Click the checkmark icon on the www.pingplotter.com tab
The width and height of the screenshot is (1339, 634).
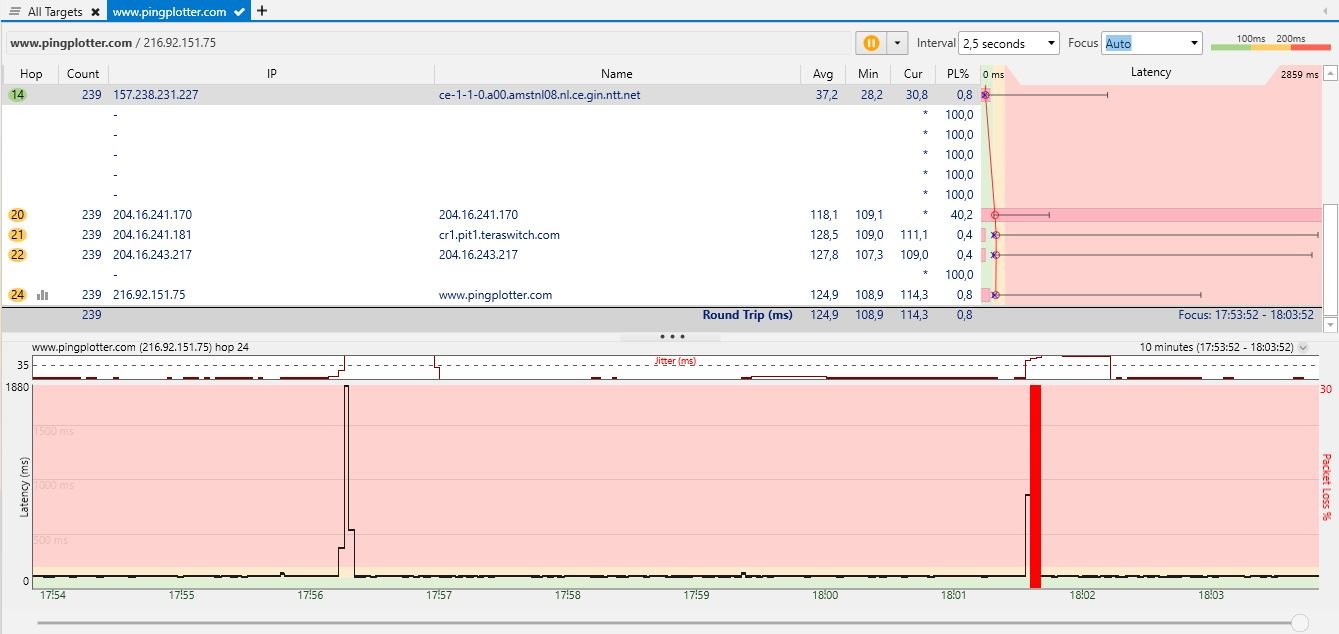click(239, 12)
